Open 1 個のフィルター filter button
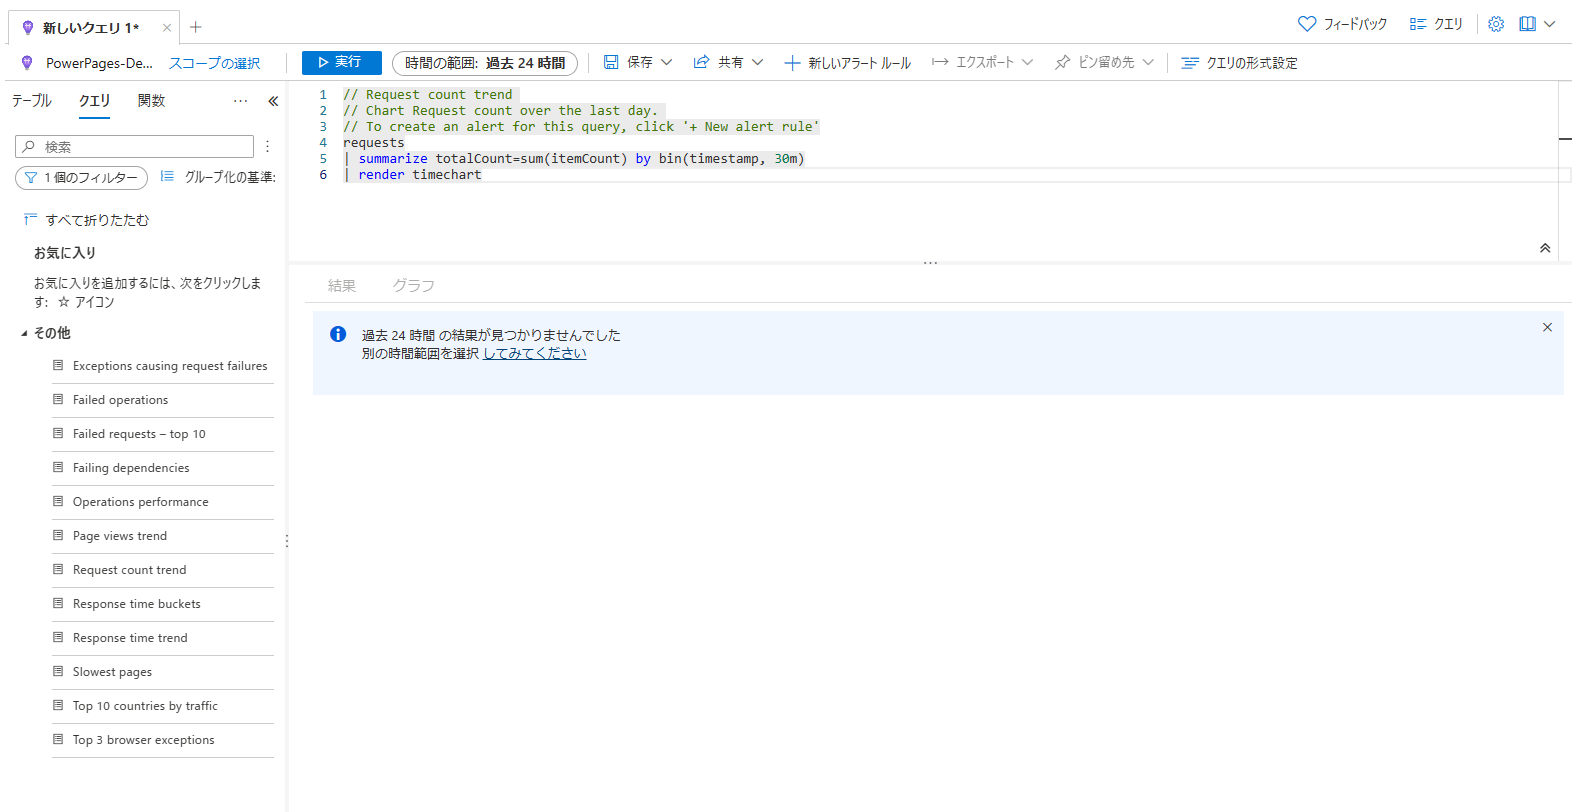 pyautogui.click(x=82, y=178)
